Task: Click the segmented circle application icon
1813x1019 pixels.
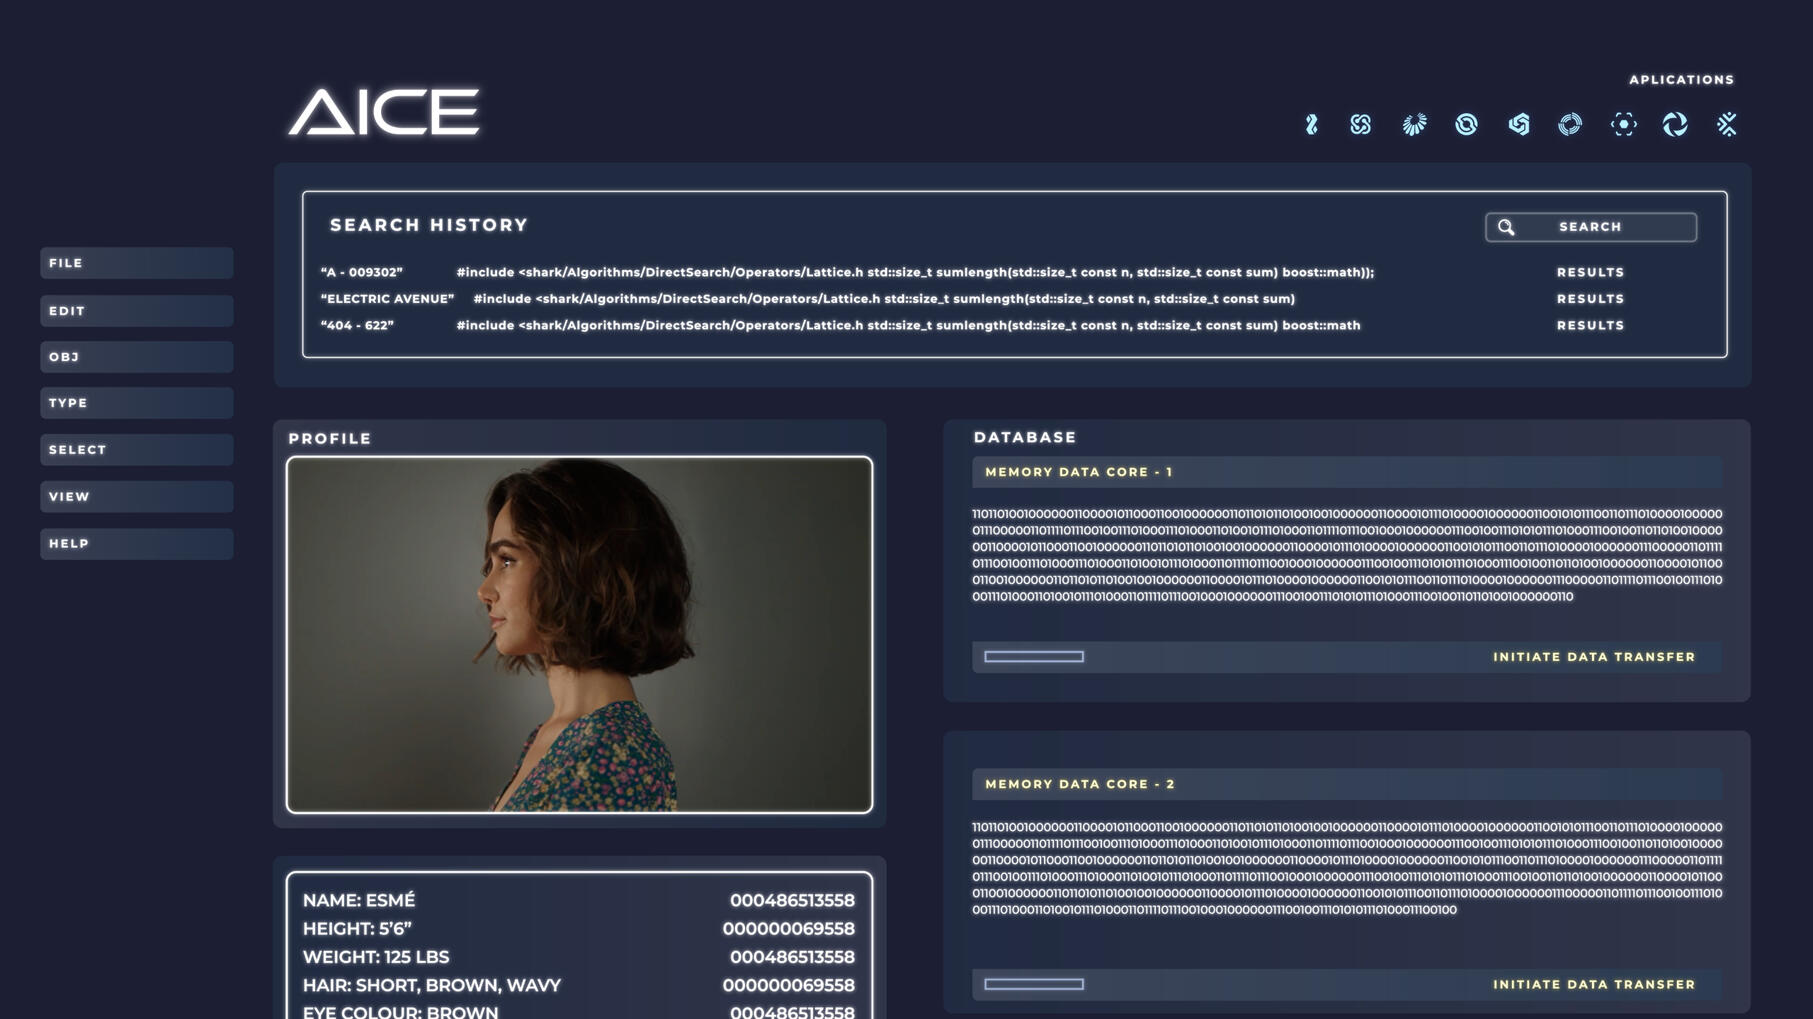Action: (1571, 124)
